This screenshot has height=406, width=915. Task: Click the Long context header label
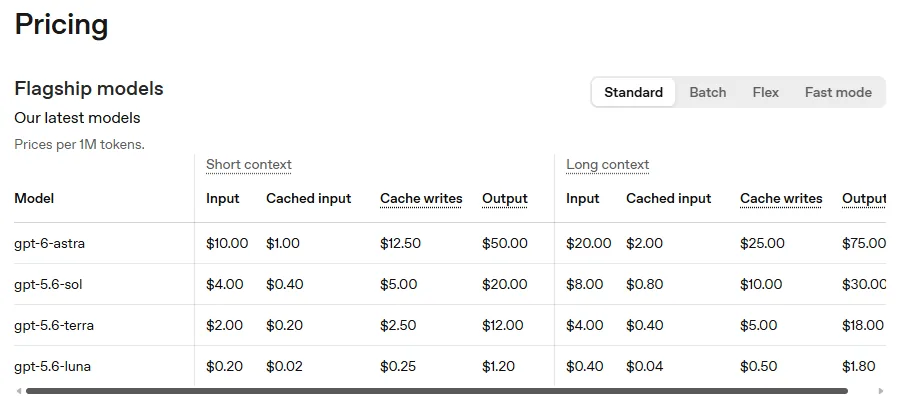607,164
